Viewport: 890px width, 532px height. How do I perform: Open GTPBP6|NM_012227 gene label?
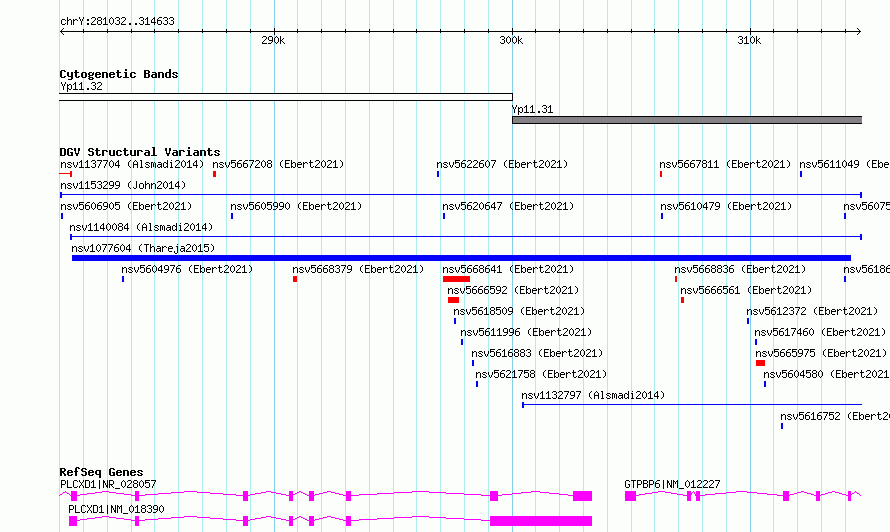[x=672, y=484]
